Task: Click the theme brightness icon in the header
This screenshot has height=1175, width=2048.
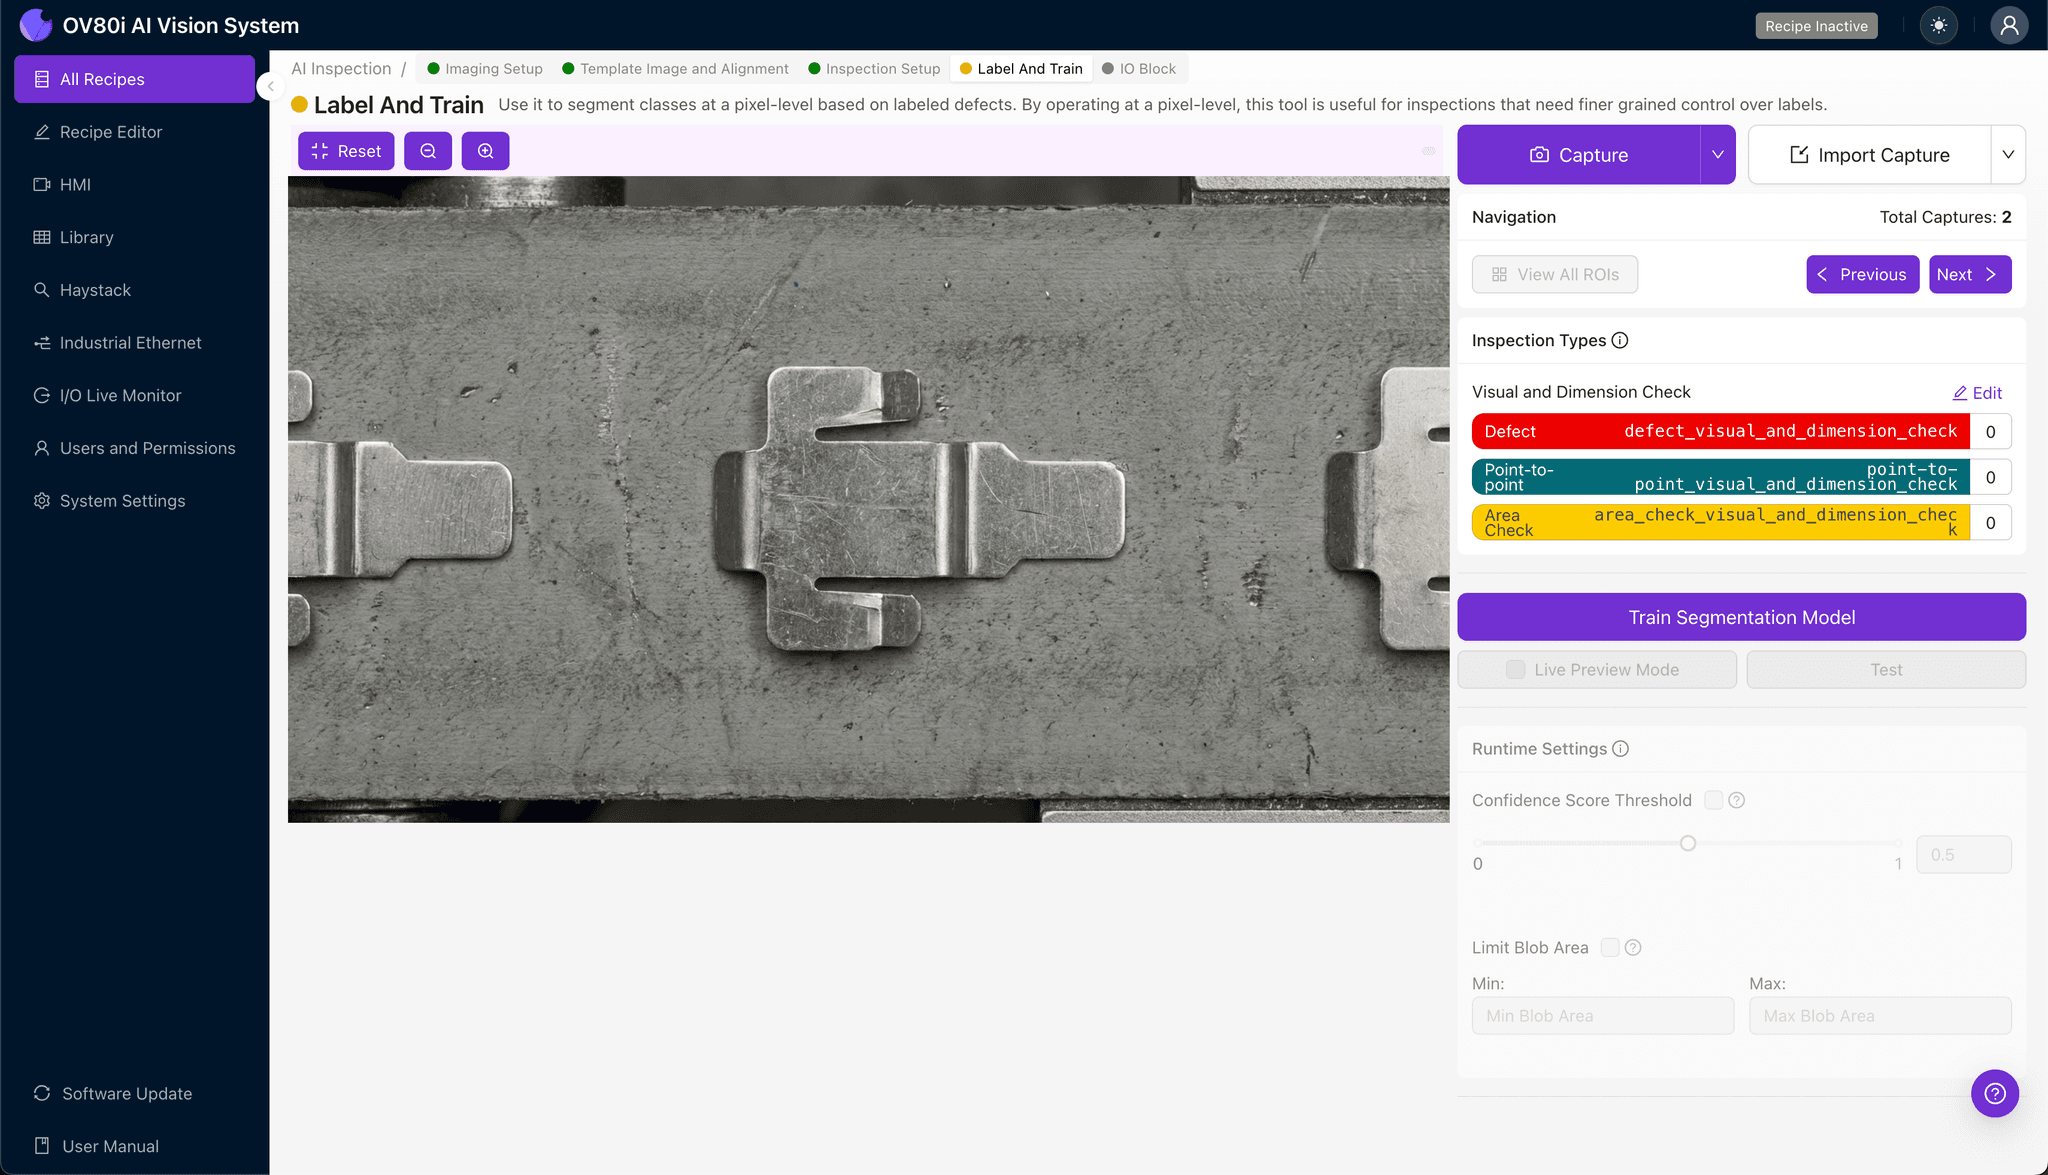Action: [1938, 25]
